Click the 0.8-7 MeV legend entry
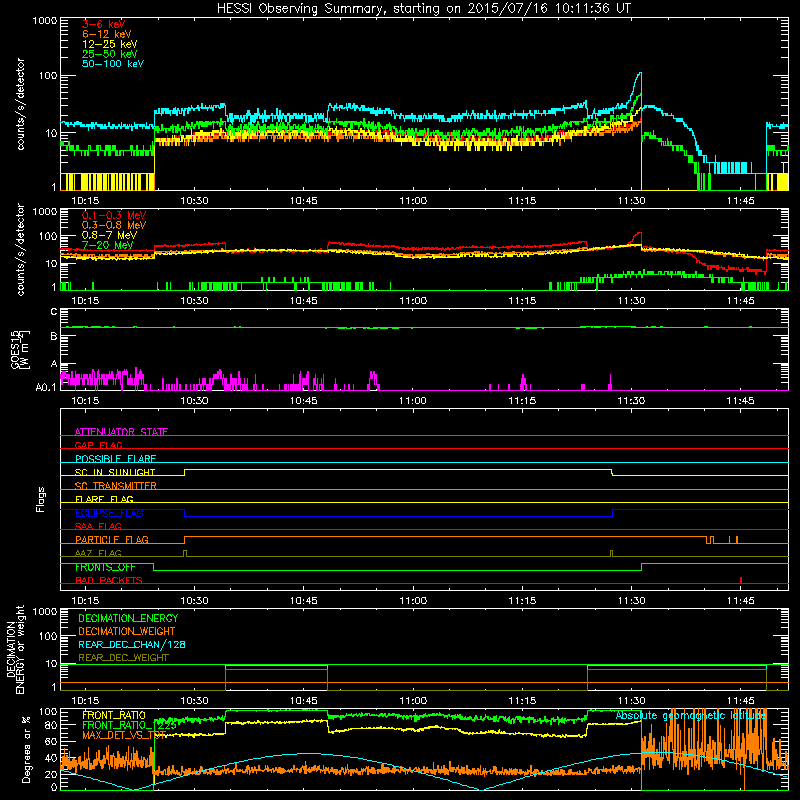The width and height of the screenshot is (800, 800). 110,235
